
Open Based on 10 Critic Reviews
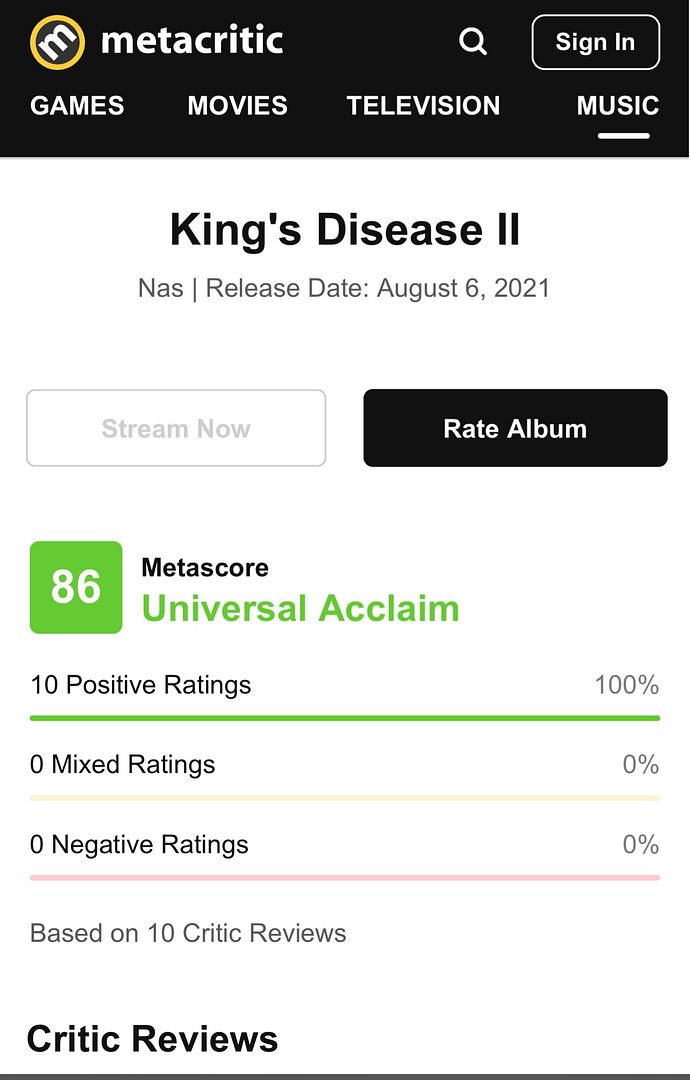tap(188, 933)
